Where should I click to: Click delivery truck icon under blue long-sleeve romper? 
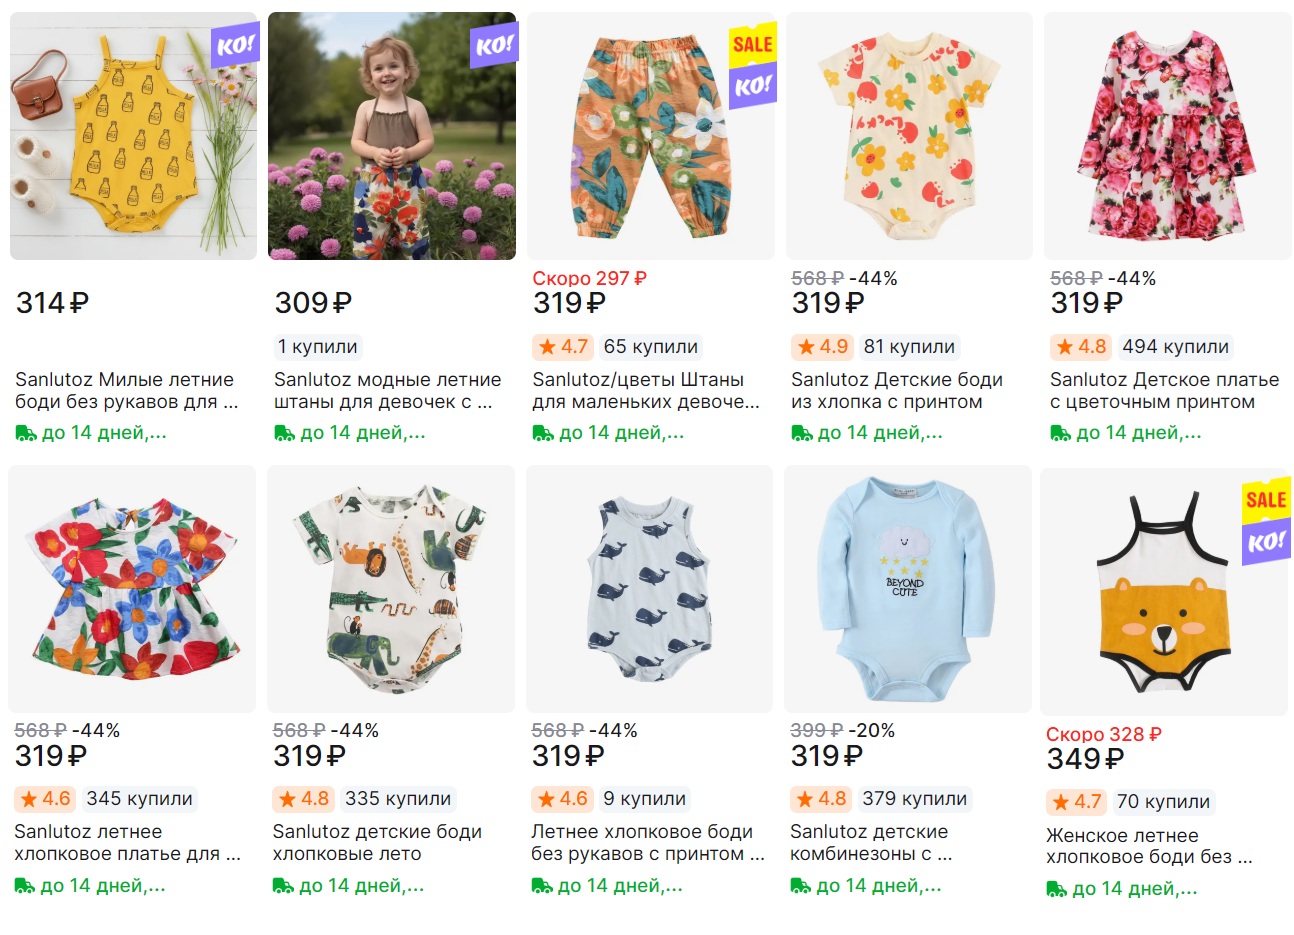pos(801,886)
